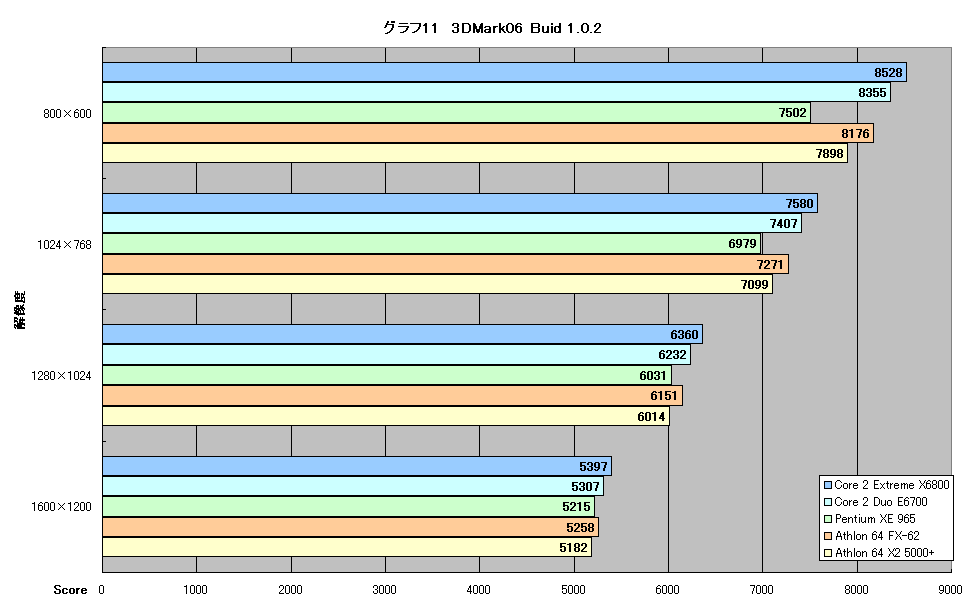Click the Core 2 Extreme X6800 legend swatch

(x=828, y=485)
